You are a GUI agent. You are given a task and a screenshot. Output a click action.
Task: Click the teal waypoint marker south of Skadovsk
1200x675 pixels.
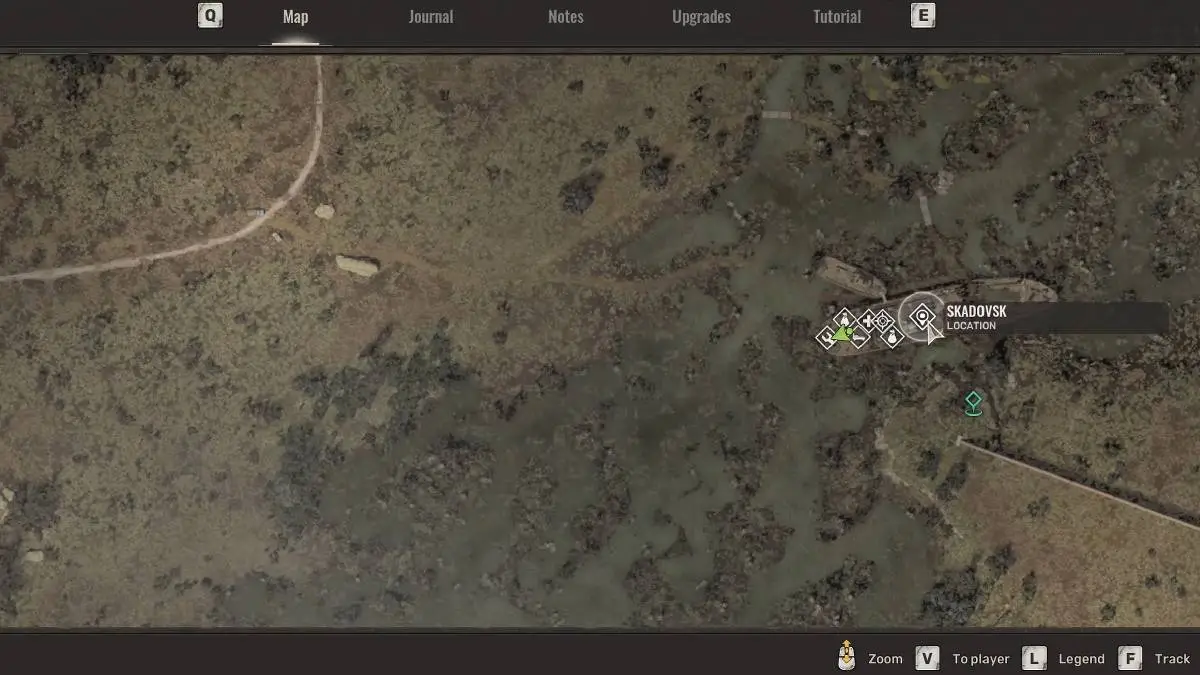[973, 403]
